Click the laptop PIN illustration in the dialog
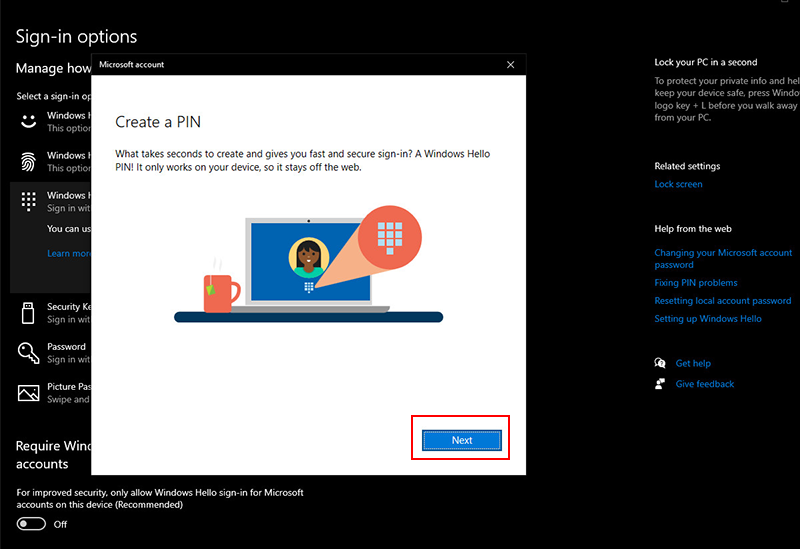 click(x=309, y=264)
